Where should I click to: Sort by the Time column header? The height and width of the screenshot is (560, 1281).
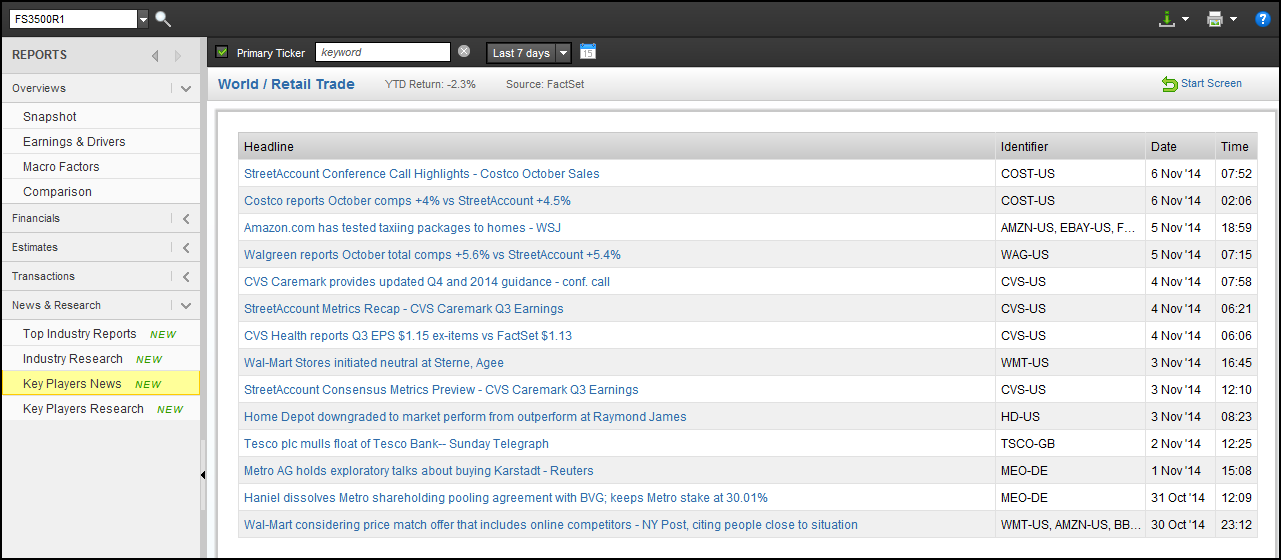pyautogui.click(x=1236, y=147)
